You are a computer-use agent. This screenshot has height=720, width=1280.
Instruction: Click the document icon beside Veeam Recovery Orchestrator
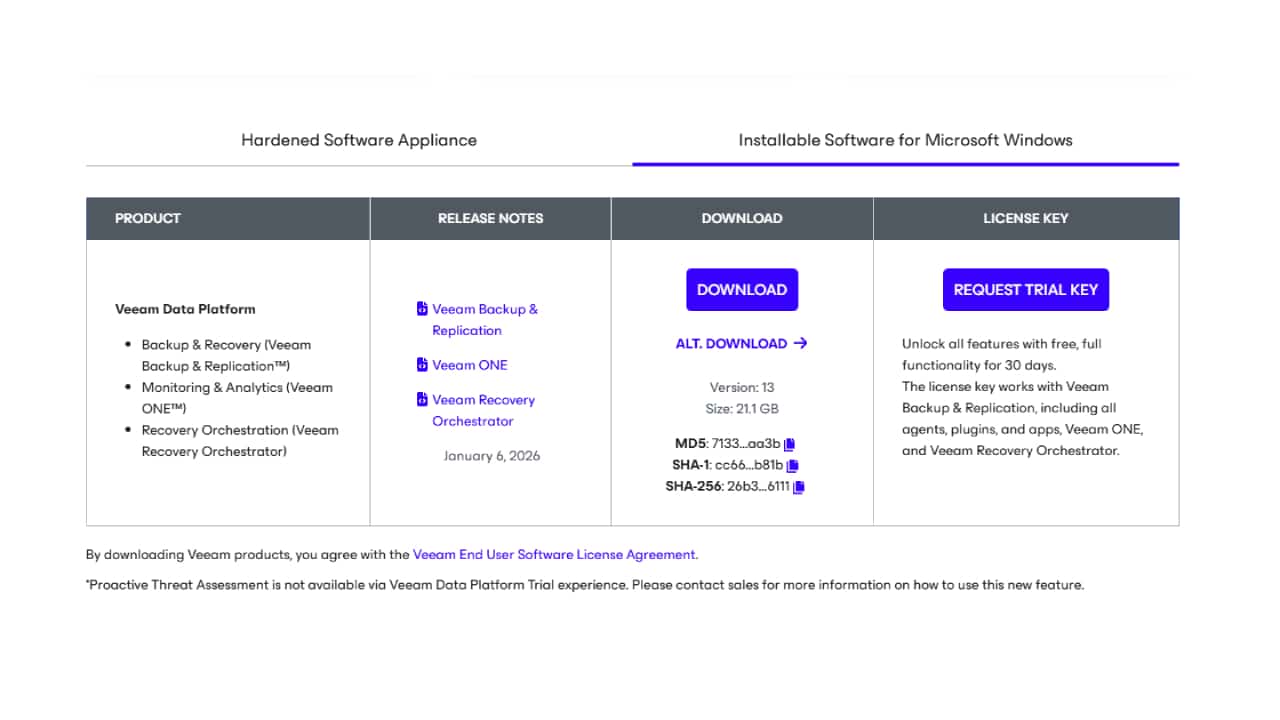coord(421,399)
